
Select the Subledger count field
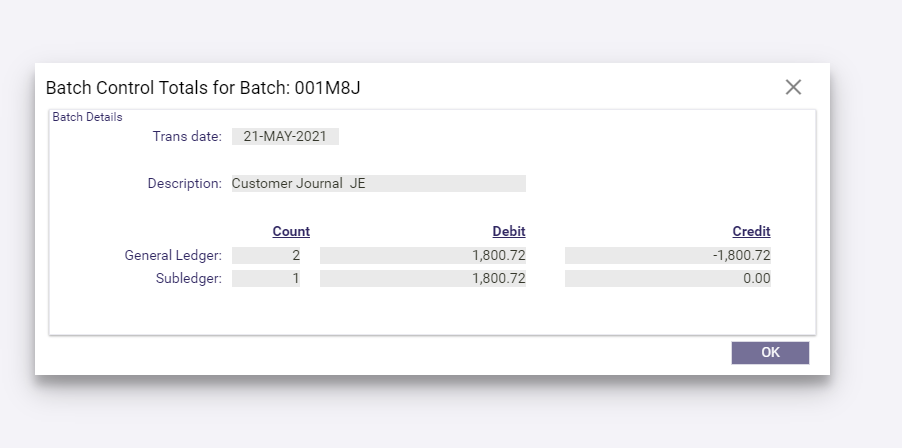coord(266,278)
